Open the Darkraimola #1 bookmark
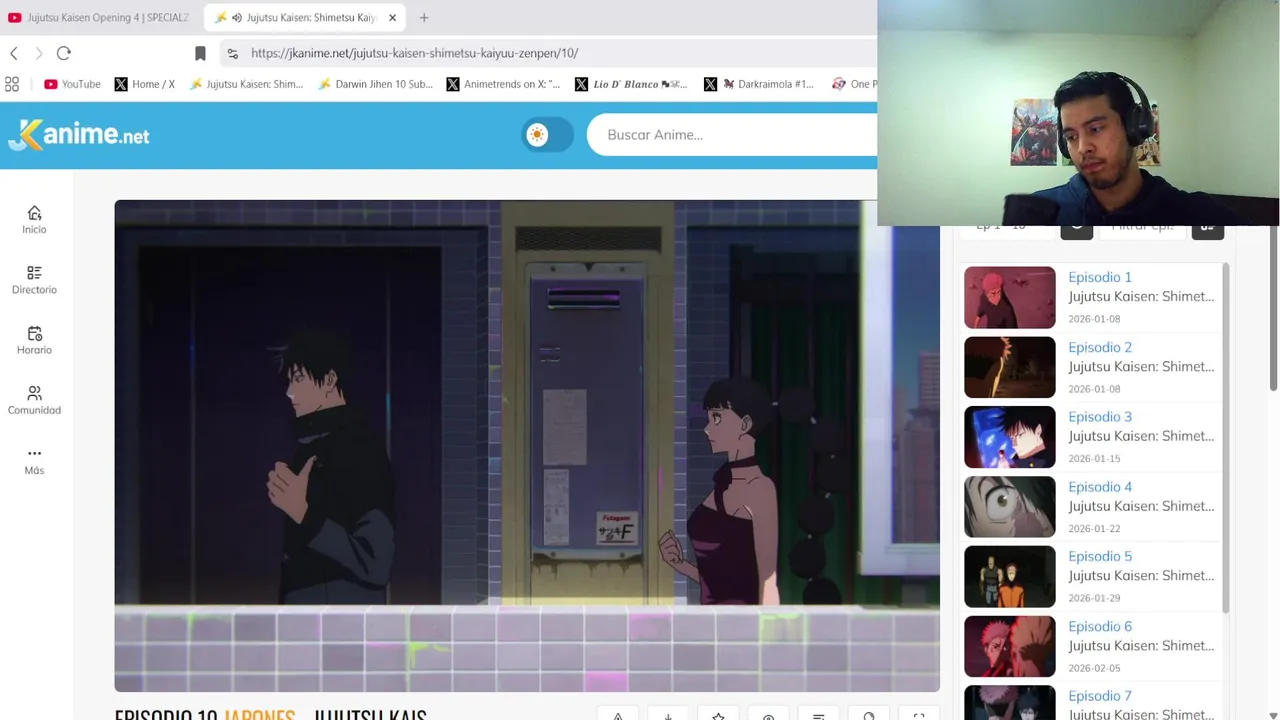1280x720 pixels. (x=760, y=84)
